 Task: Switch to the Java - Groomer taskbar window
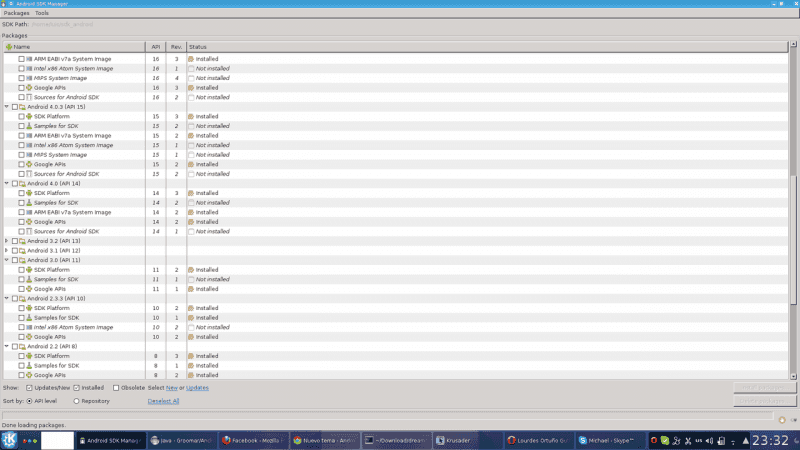182,440
